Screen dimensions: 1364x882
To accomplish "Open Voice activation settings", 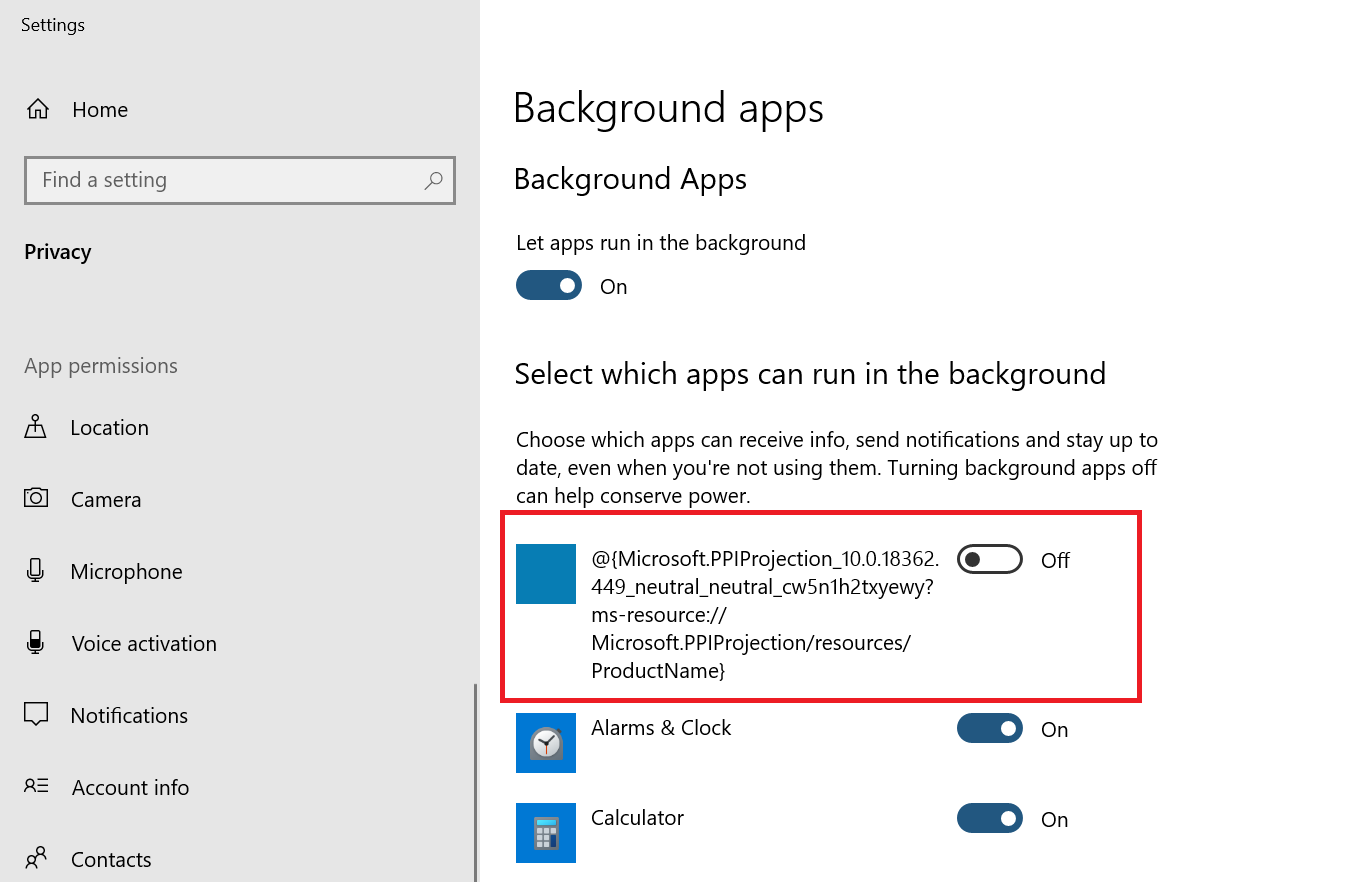I will coord(144,643).
